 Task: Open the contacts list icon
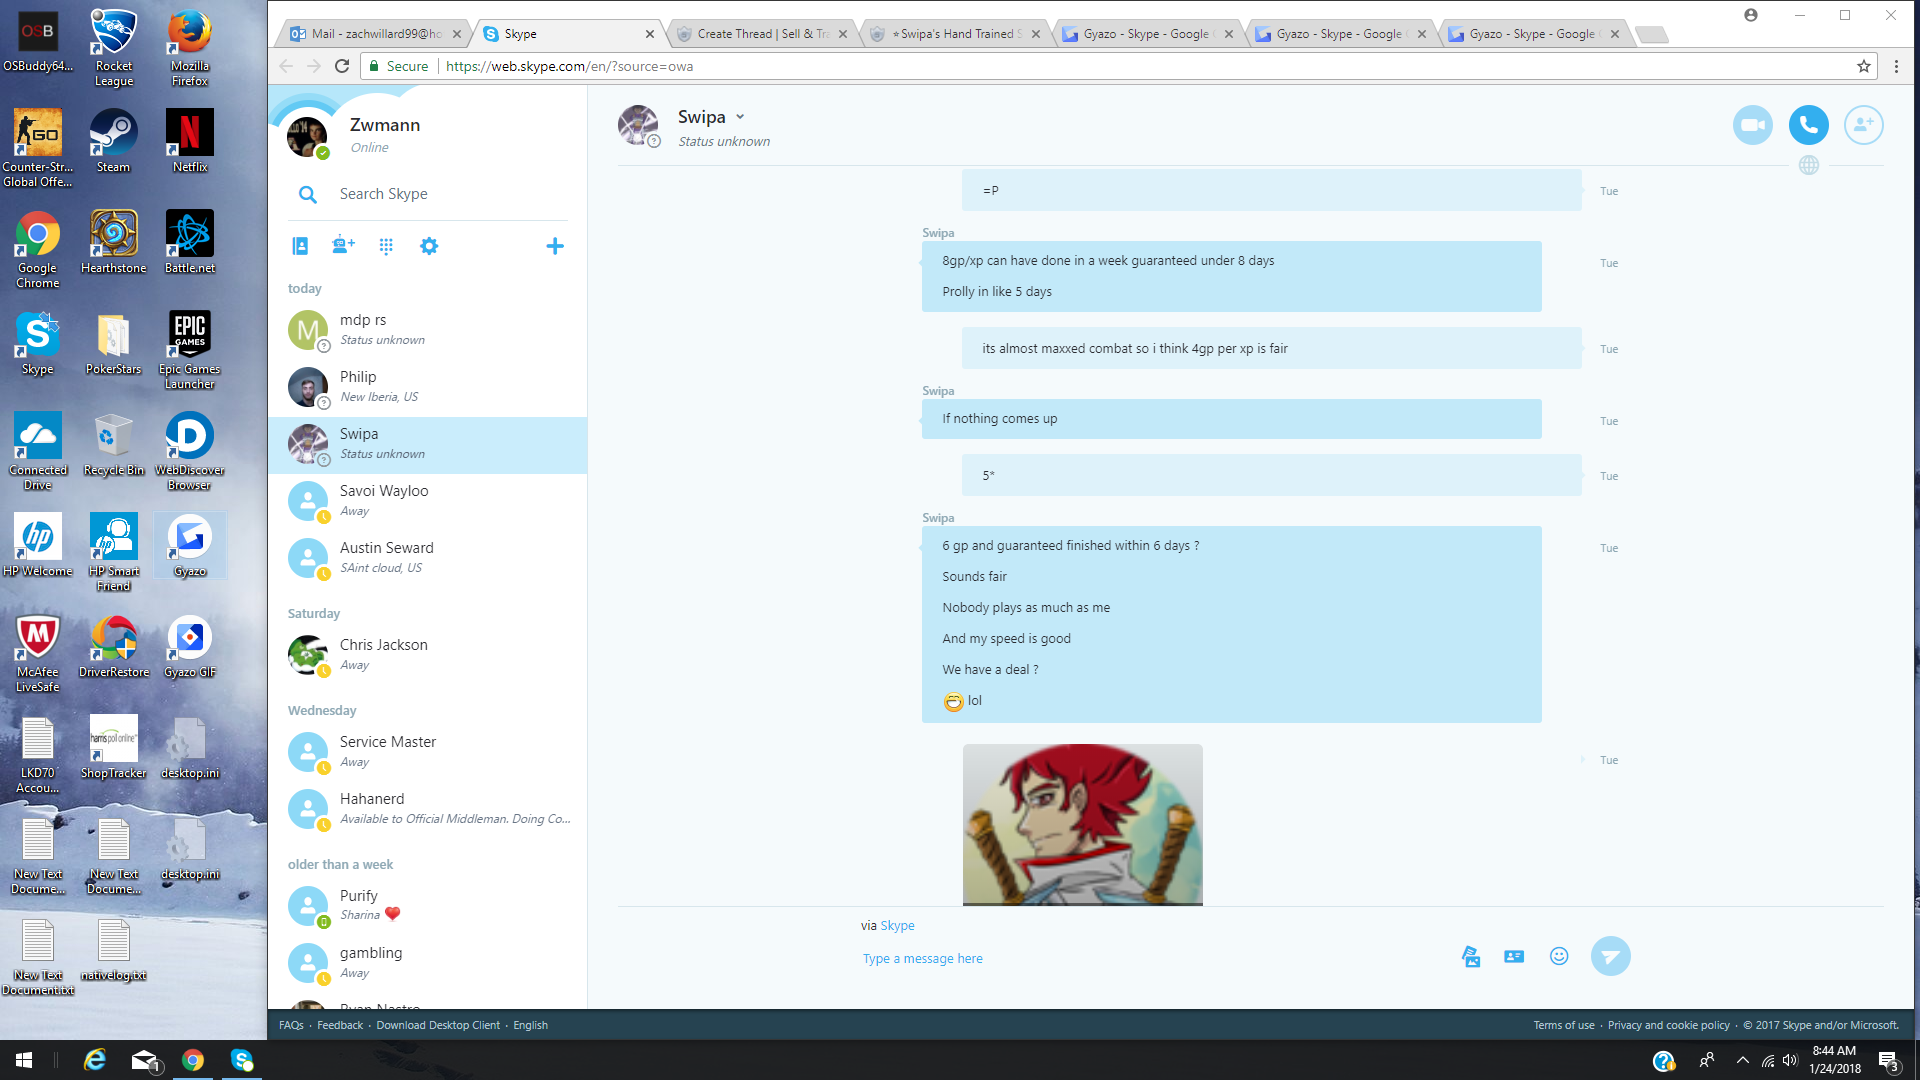pyautogui.click(x=300, y=246)
